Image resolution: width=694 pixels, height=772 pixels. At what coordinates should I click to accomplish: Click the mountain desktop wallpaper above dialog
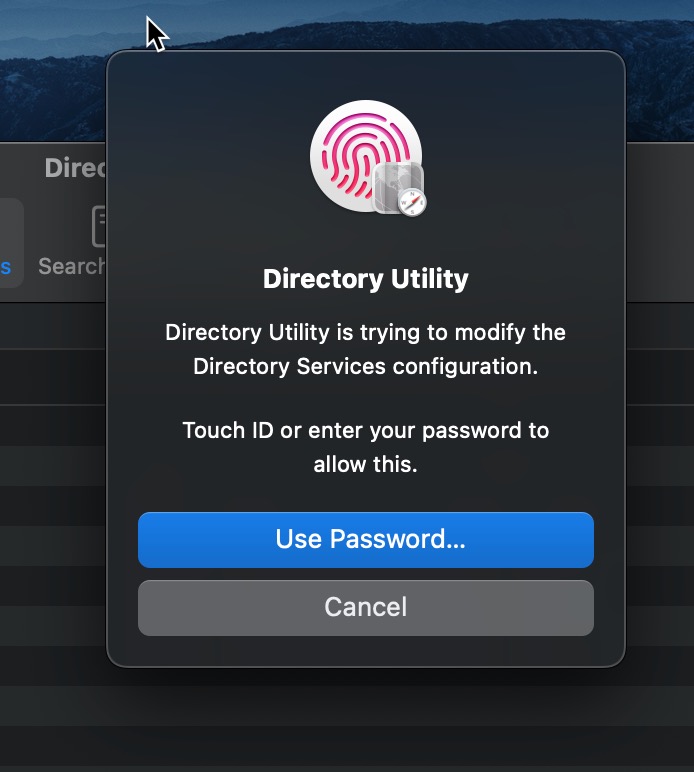[x=394, y=25]
